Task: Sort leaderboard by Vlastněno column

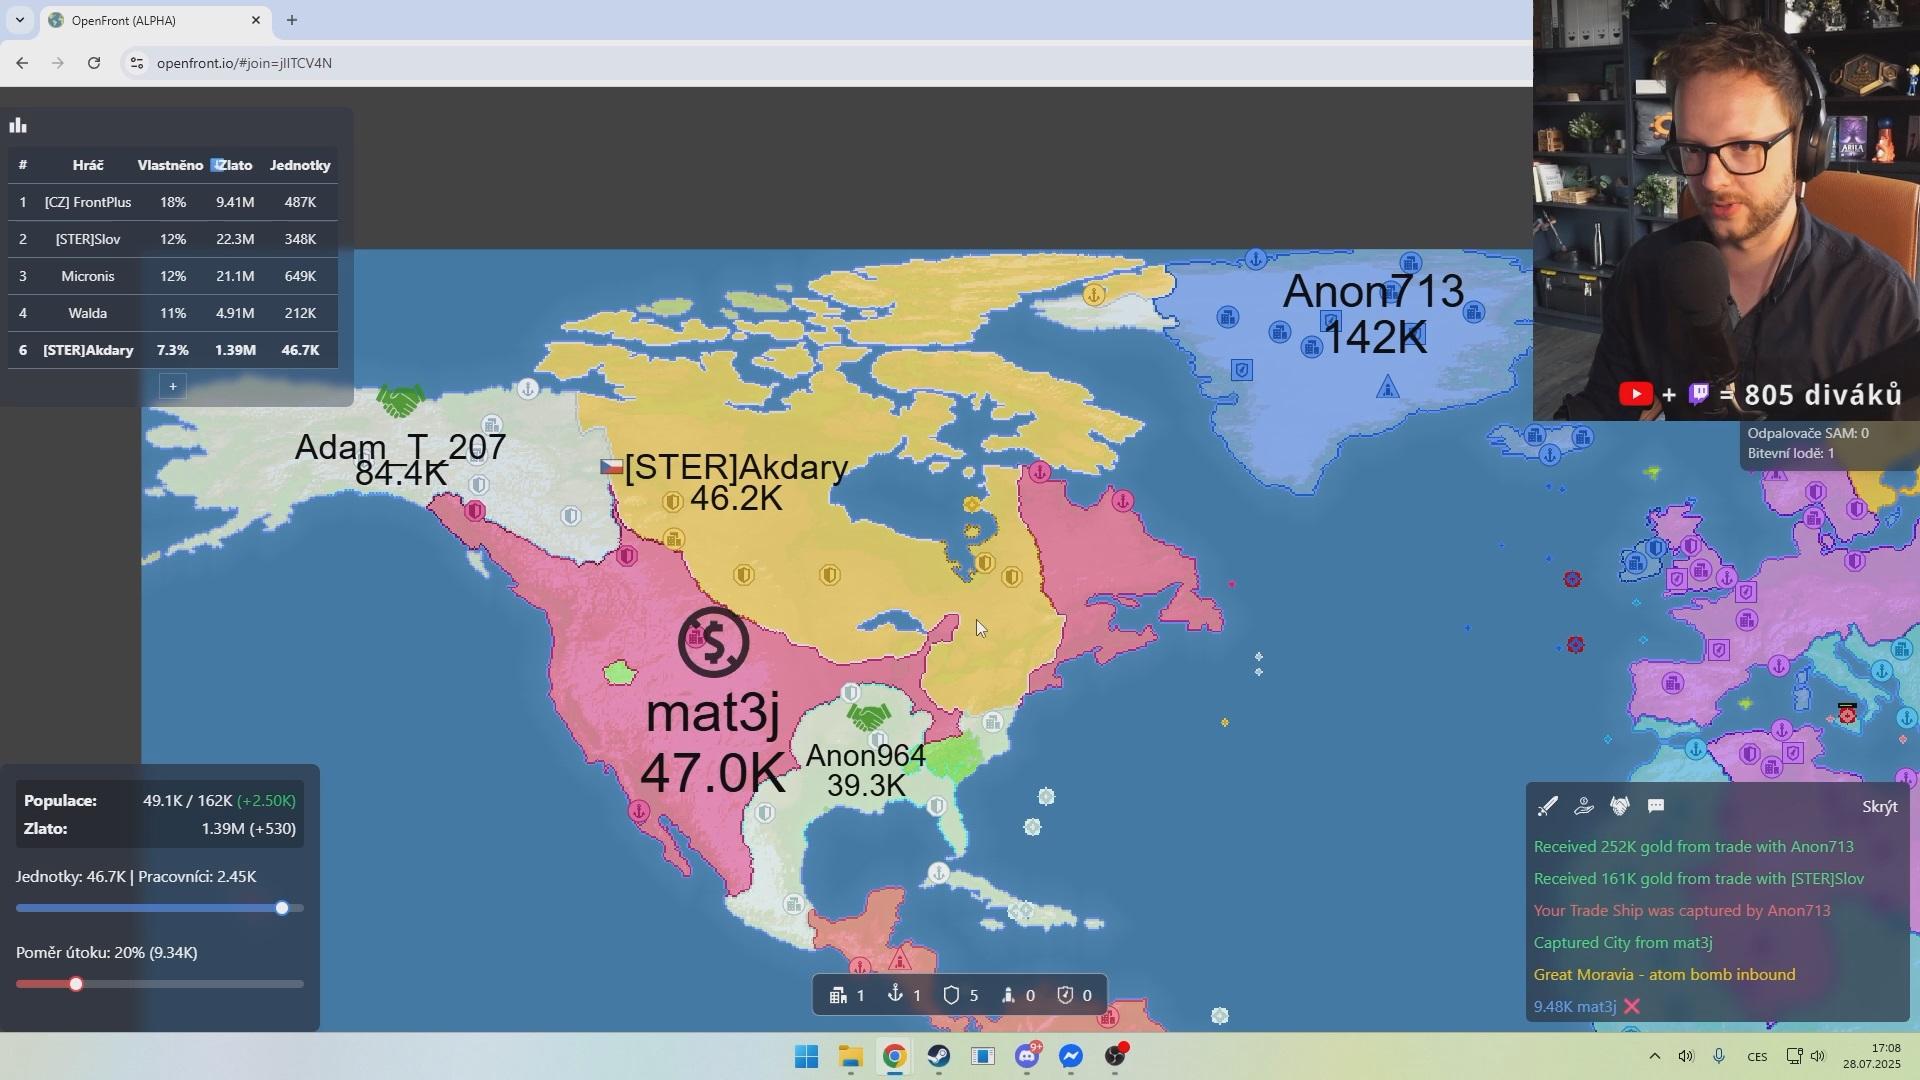Action: tap(170, 165)
